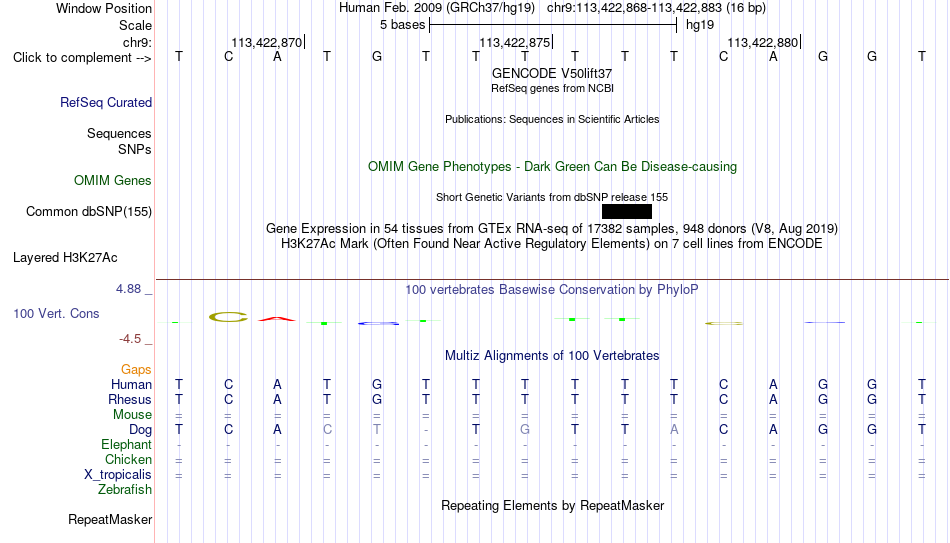Click the Scale track label
950x543 pixels.
pyautogui.click(x=135, y=25)
